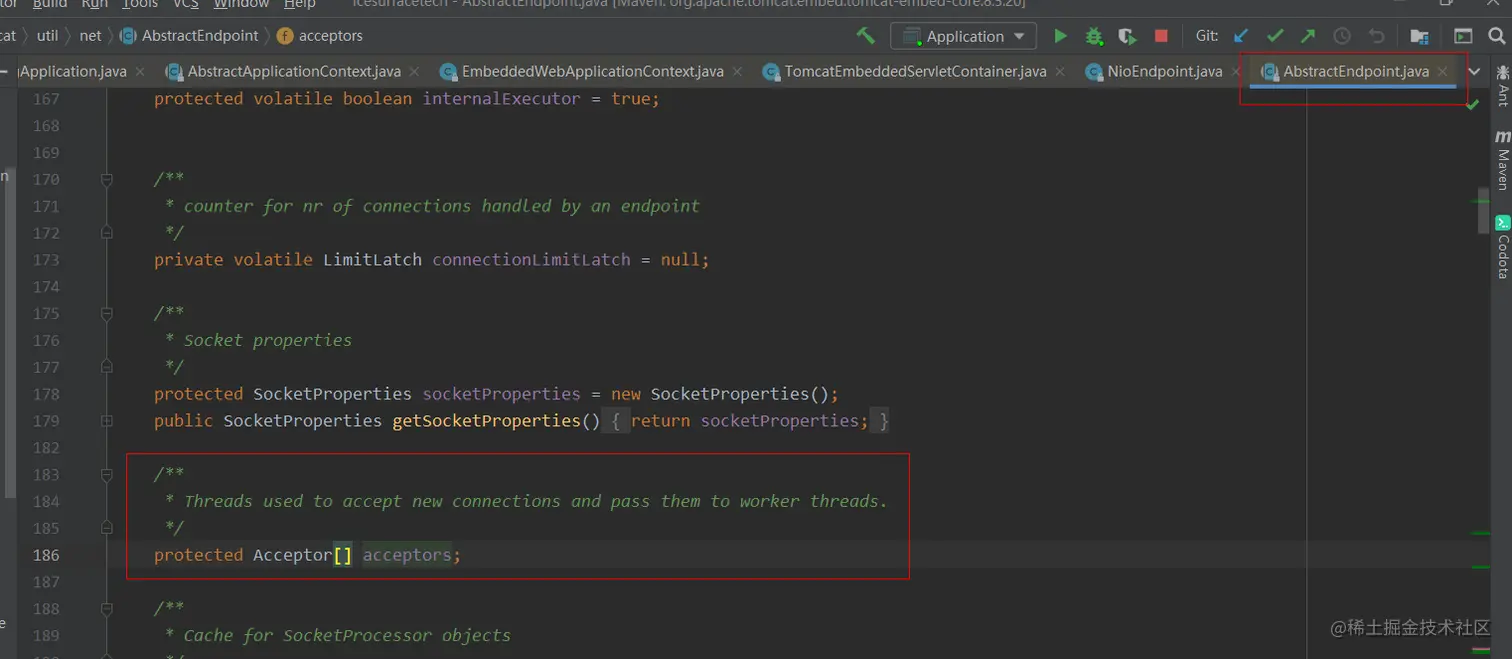
Task: Click line number 186 in gutter
Action: [46, 555]
